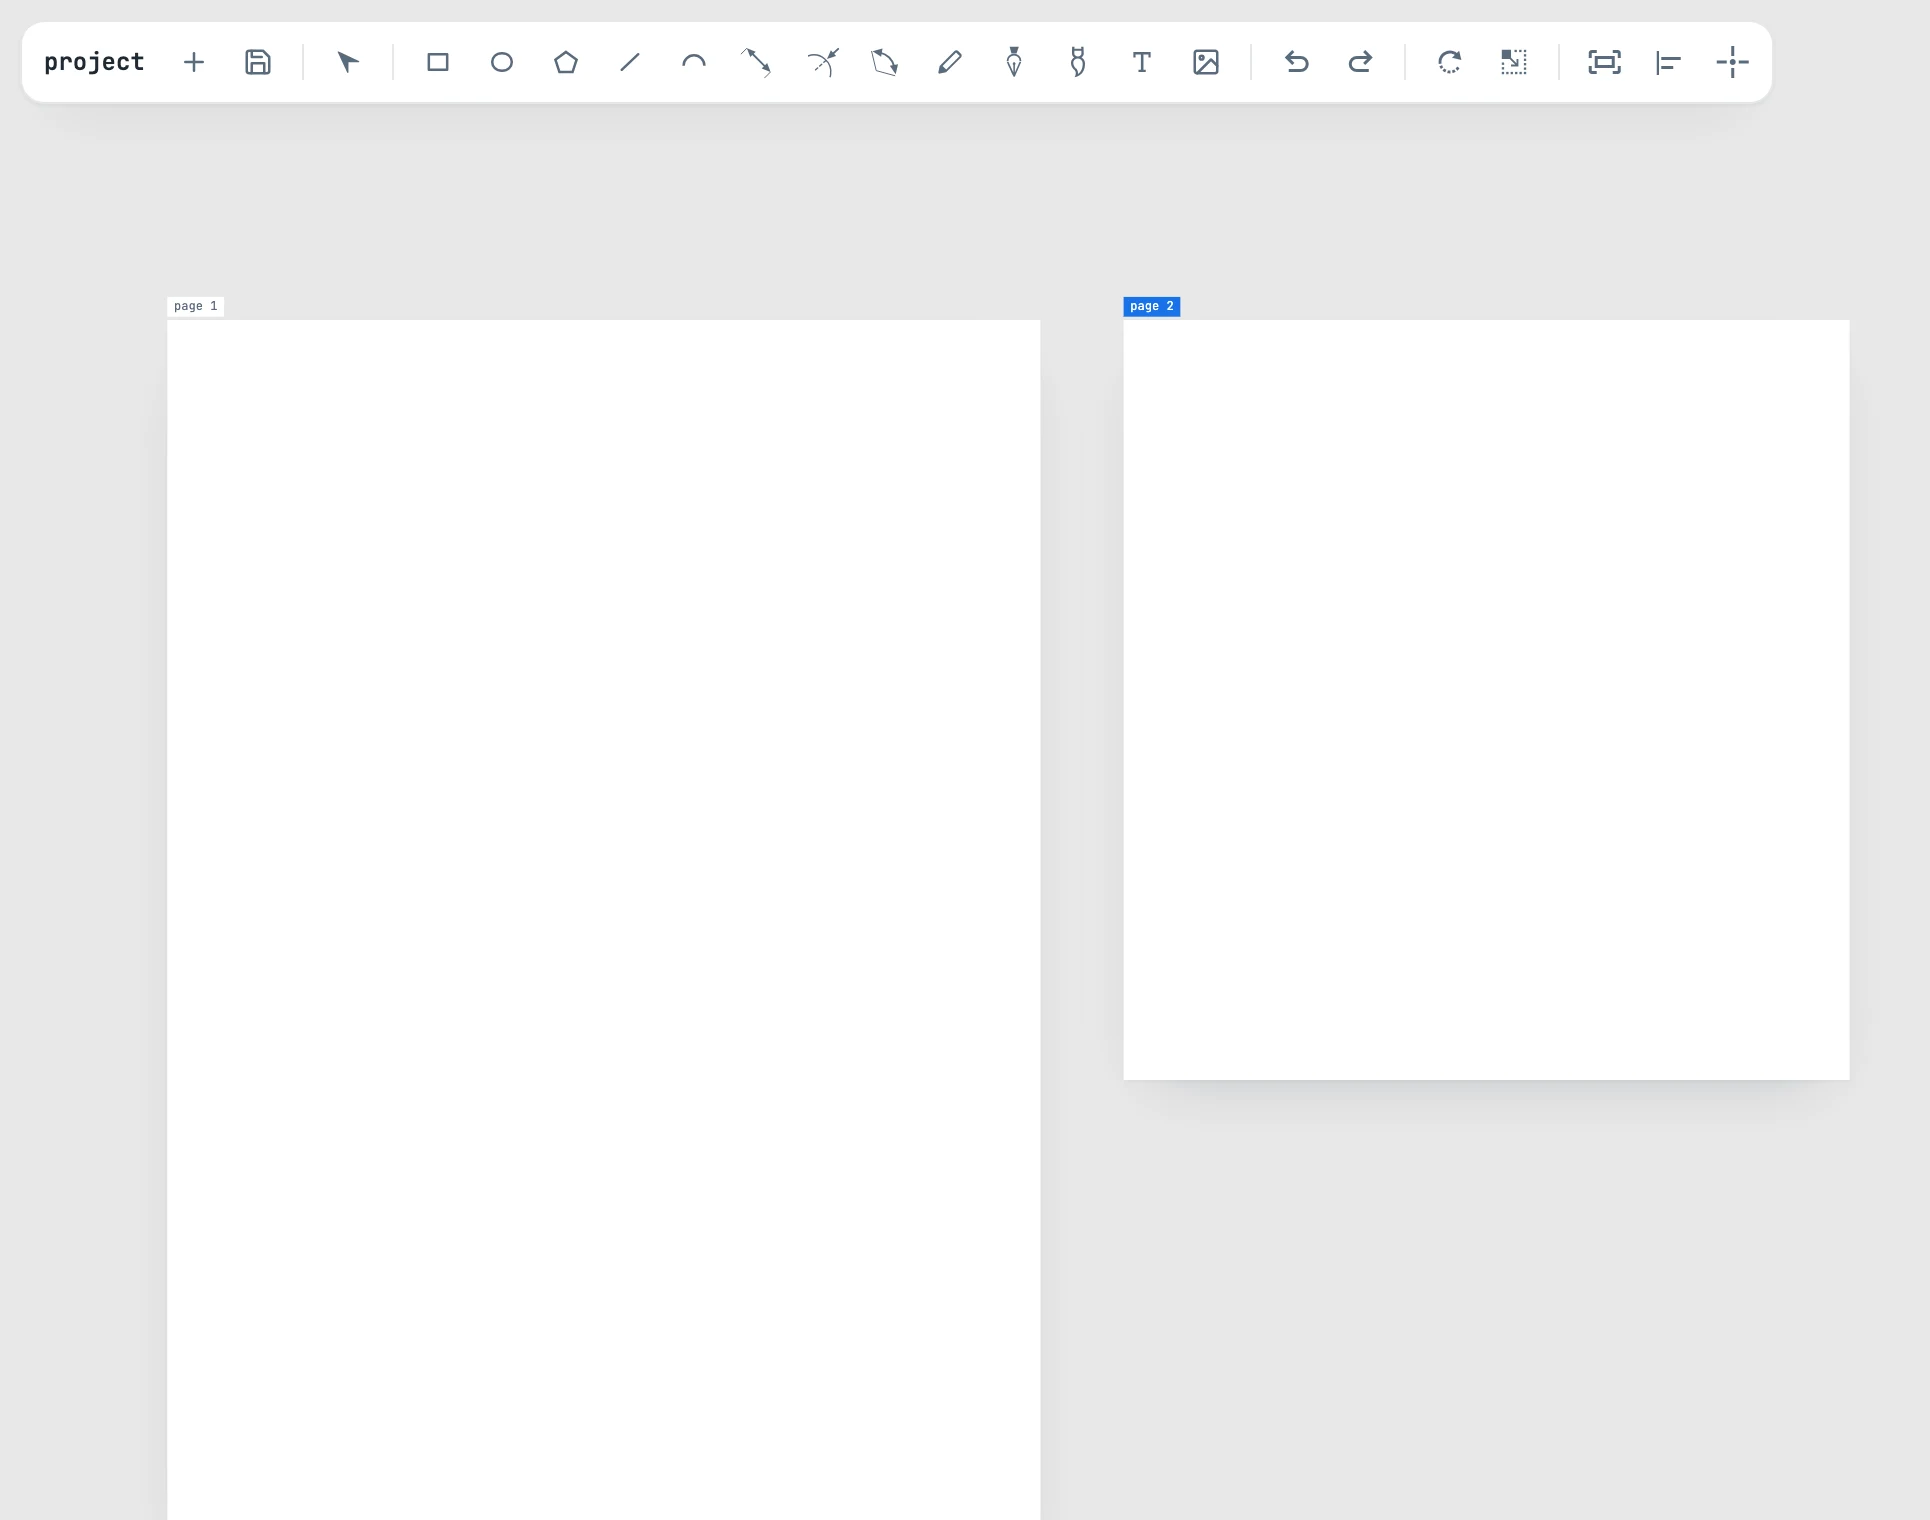Click the Scale resize tool icon
1930x1520 pixels.
[x=1514, y=62]
